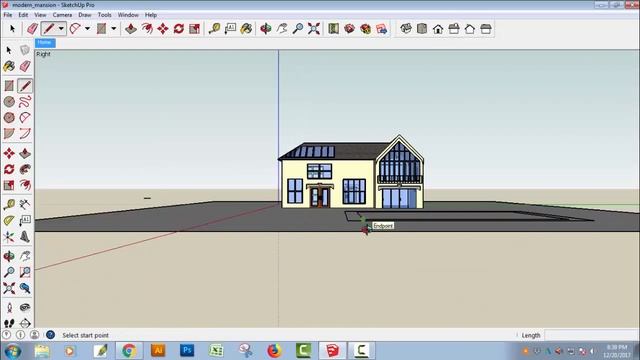Open the Tools menu

click(x=104, y=15)
